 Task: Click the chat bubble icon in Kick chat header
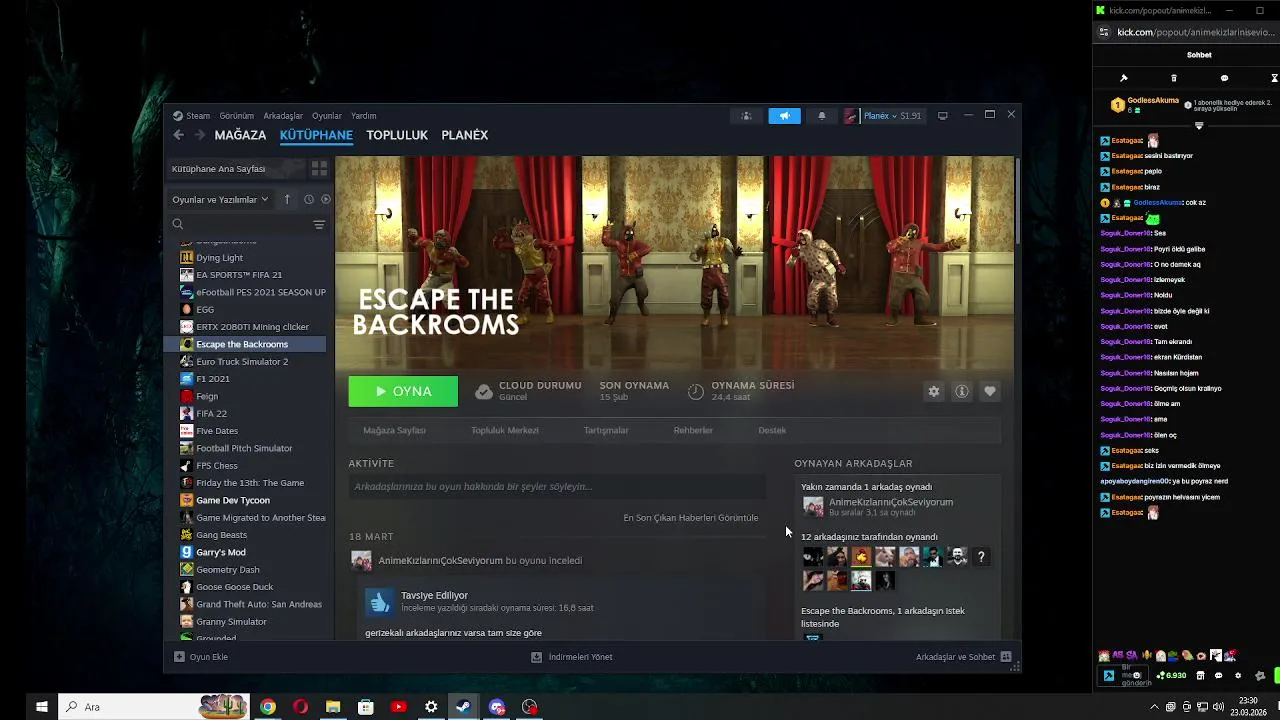click(x=1224, y=78)
